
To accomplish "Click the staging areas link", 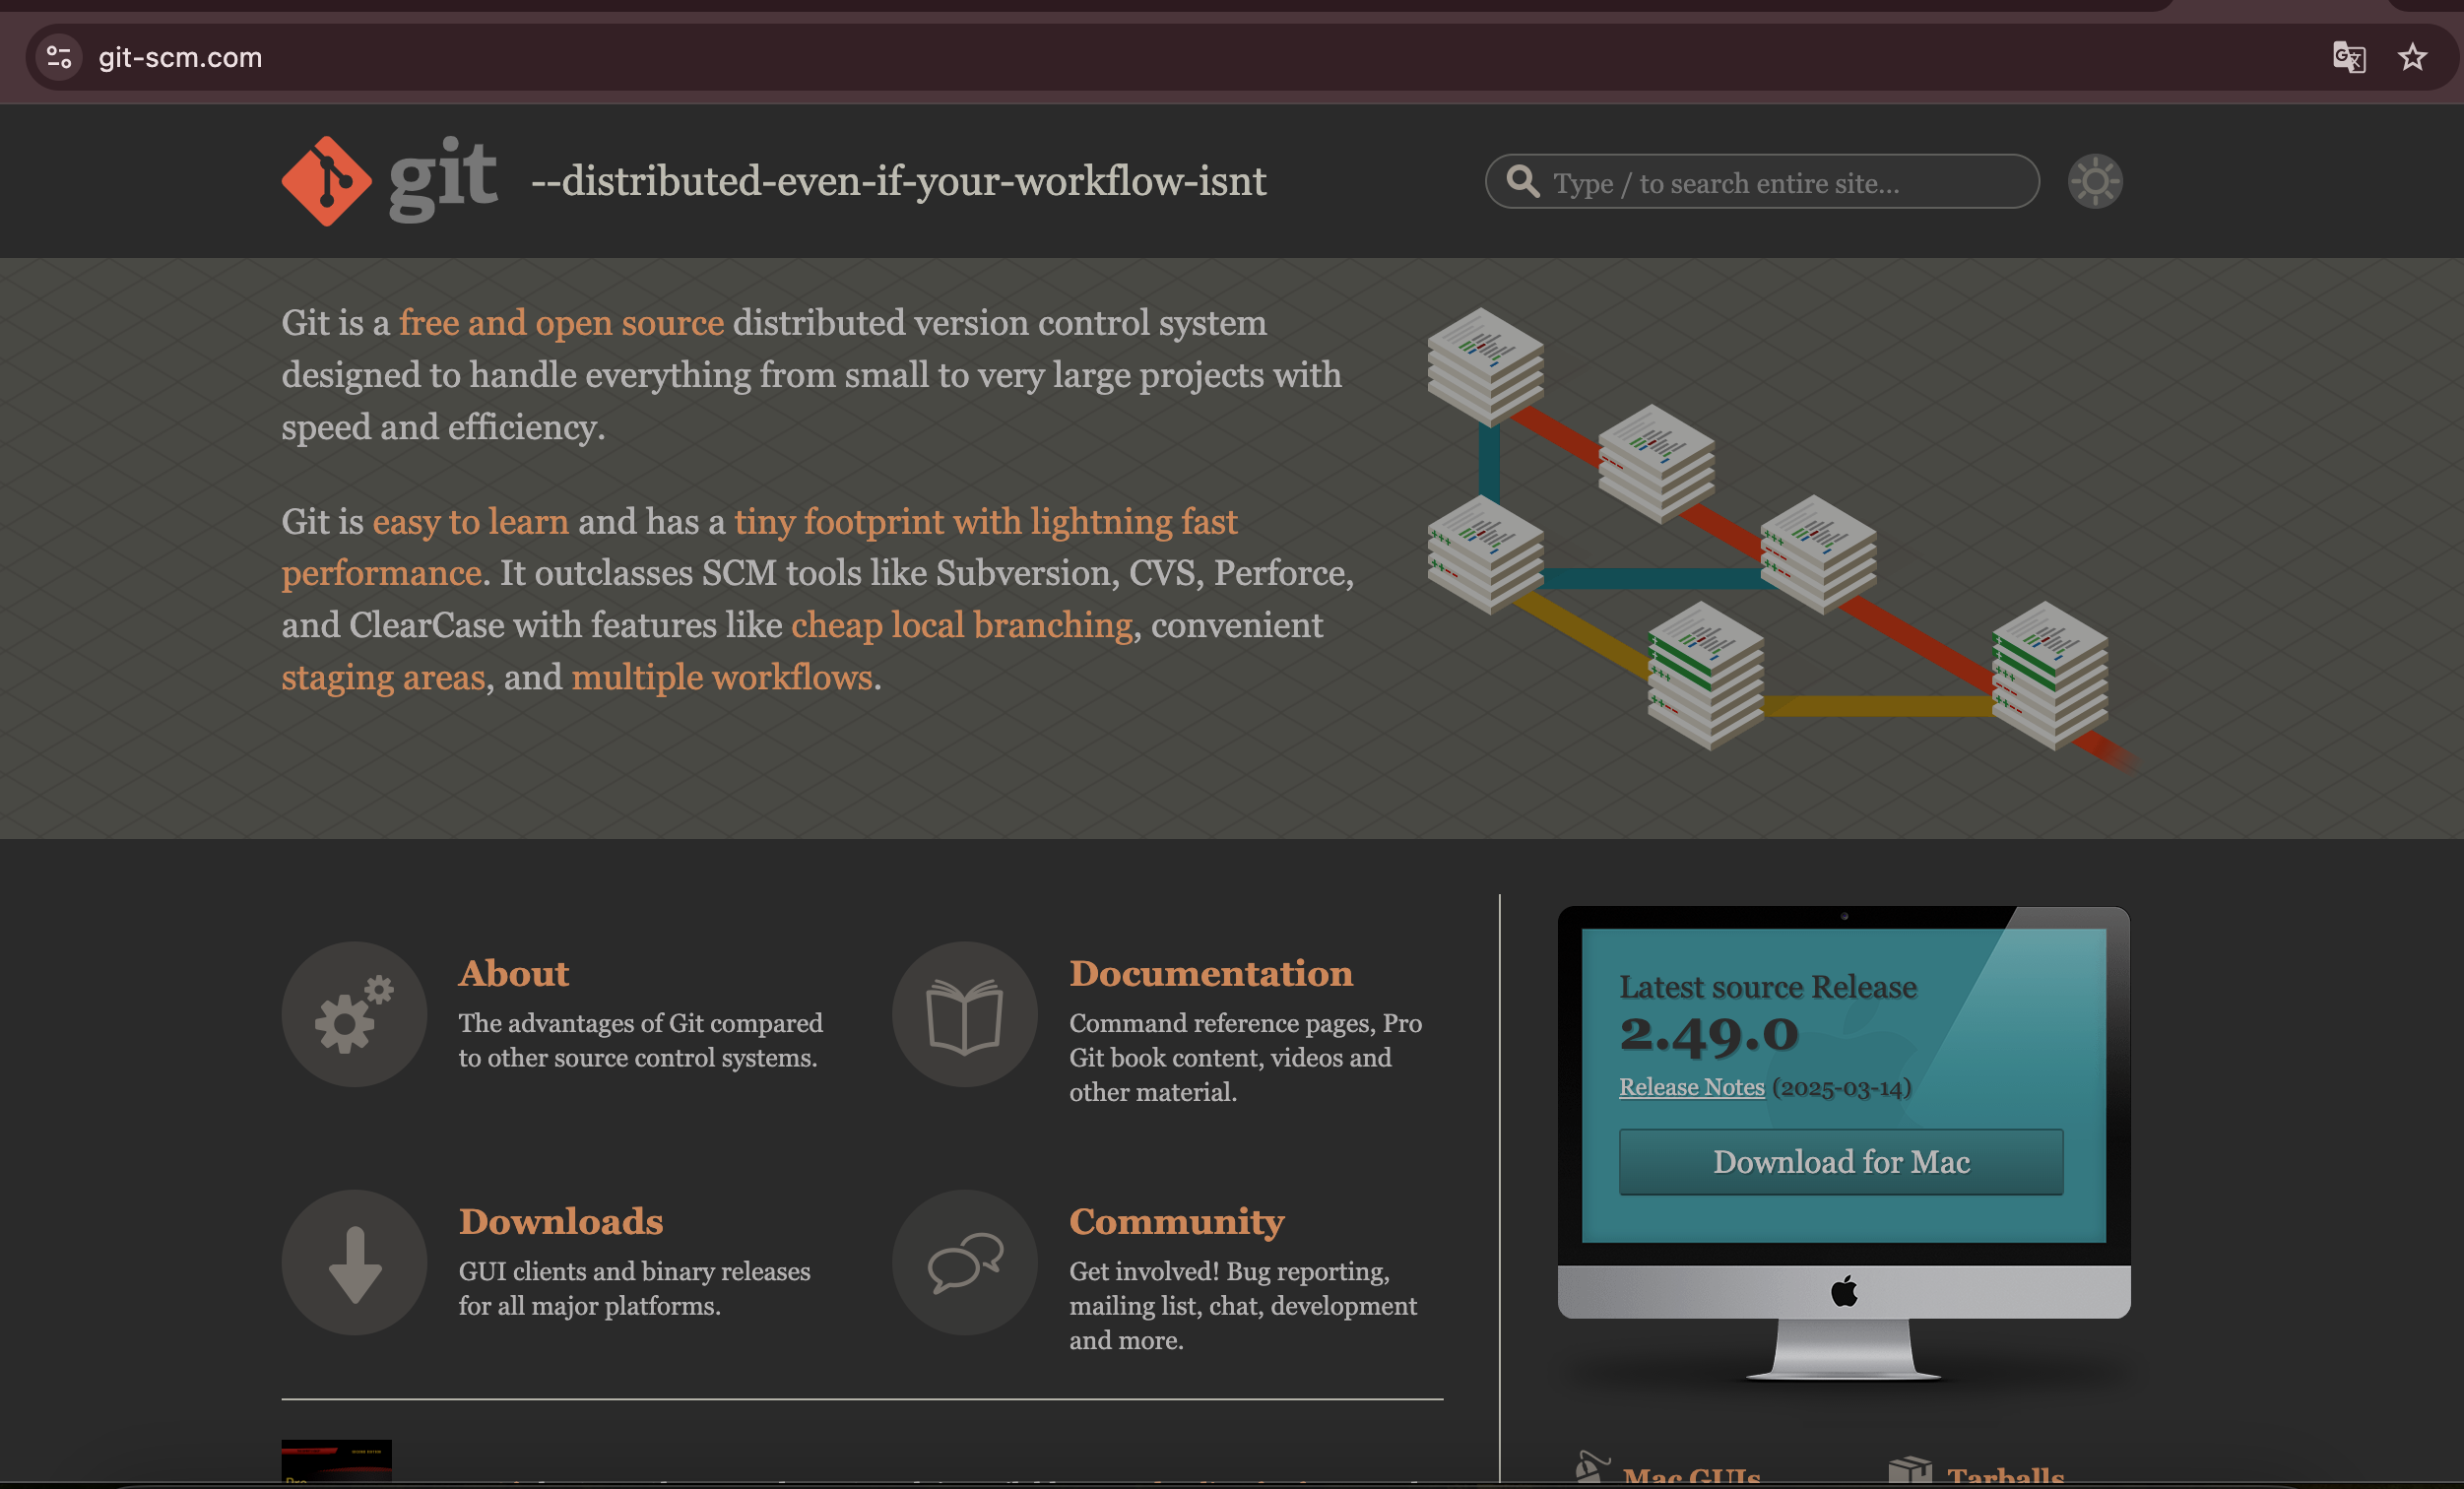I will click(383, 677).
